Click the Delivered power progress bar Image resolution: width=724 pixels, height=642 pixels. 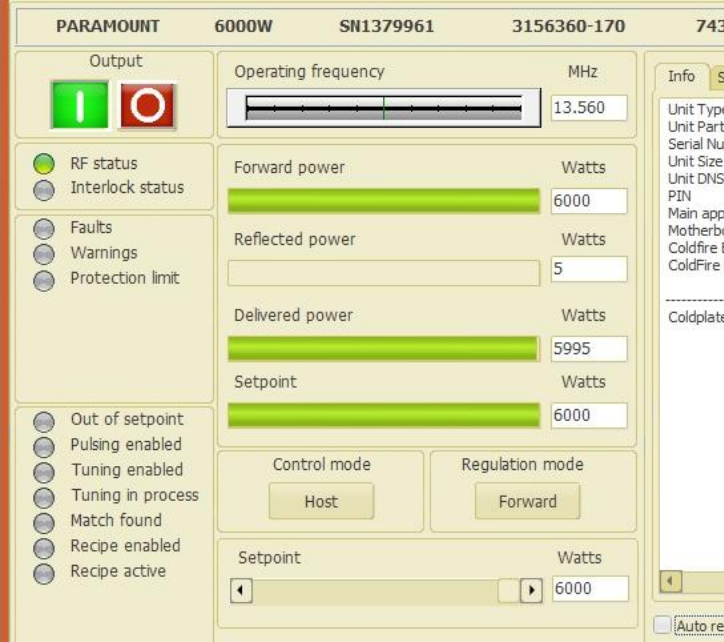[x=384, y=349]
